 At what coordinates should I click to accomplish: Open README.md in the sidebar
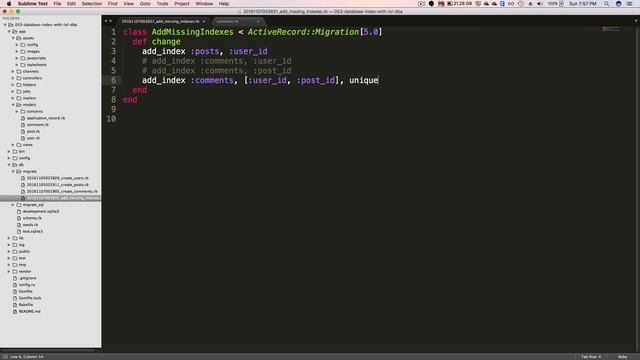pyautogui.click(x=29, y=311)
